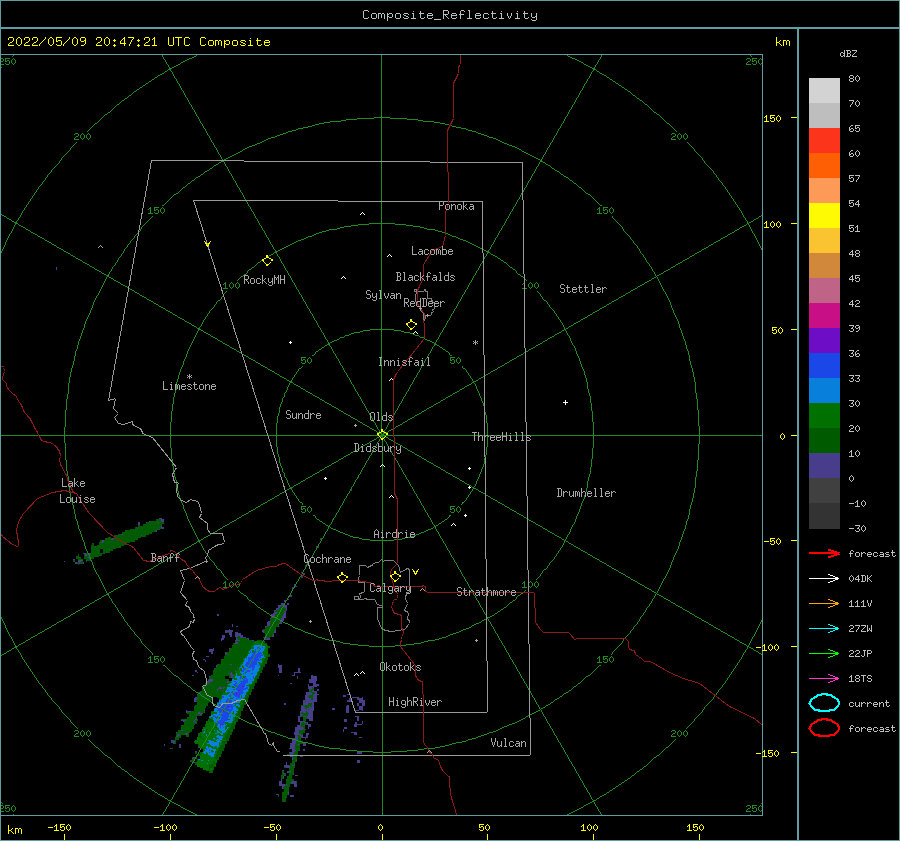This screenshot has height=841, width=900.
Task: Click the red forecast arrow in legend
Action: (x=824, y=553)
